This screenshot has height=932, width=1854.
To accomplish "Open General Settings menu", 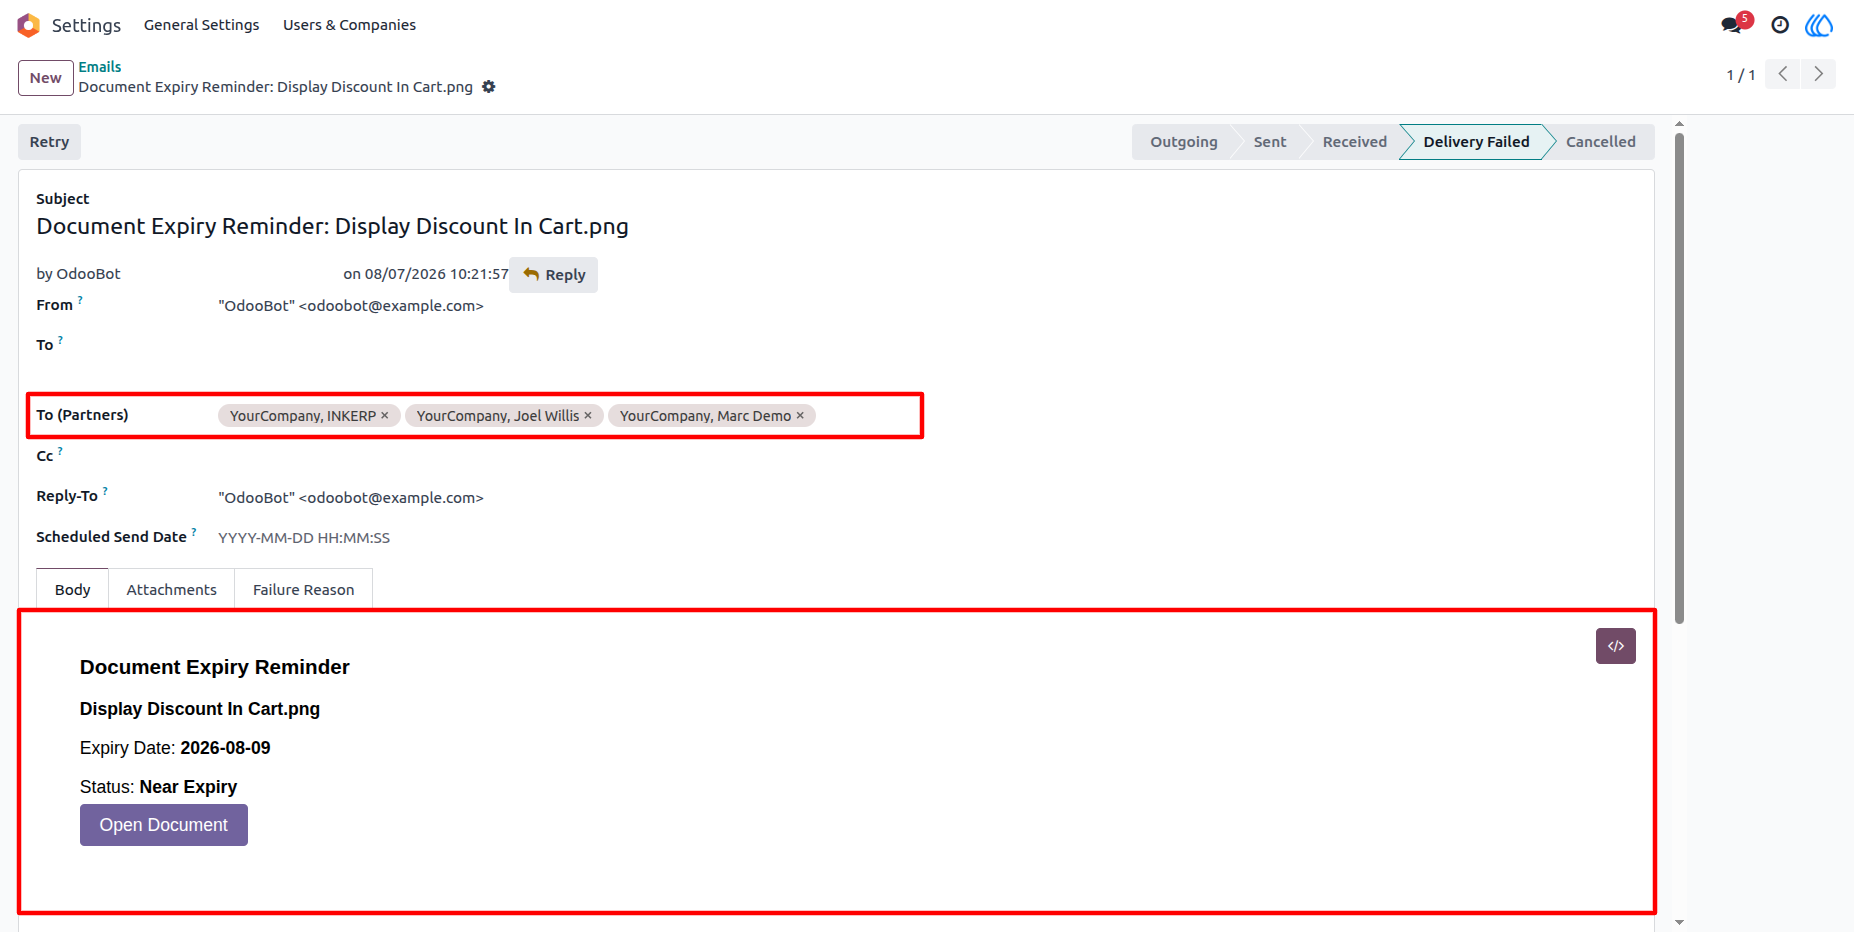I will coord(201,25).
